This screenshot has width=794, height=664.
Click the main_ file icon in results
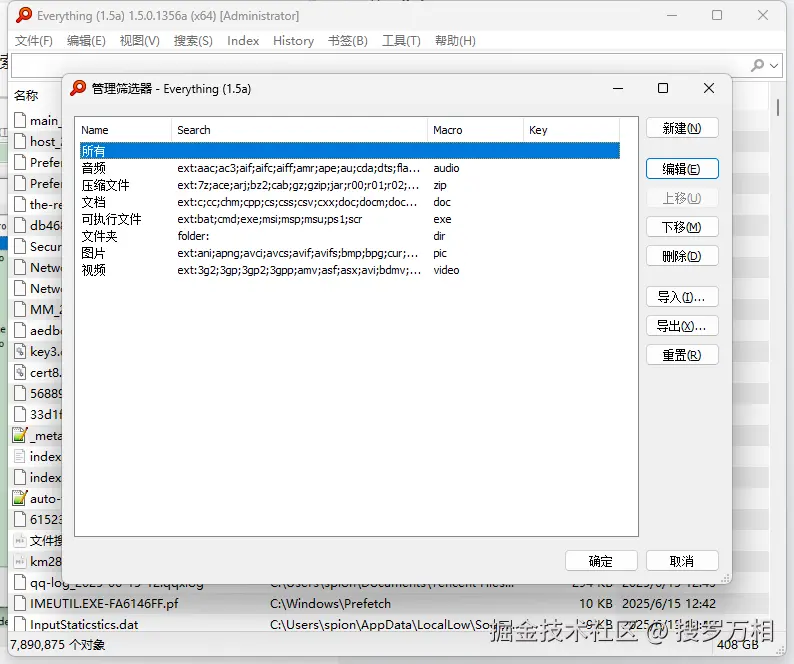20,120
